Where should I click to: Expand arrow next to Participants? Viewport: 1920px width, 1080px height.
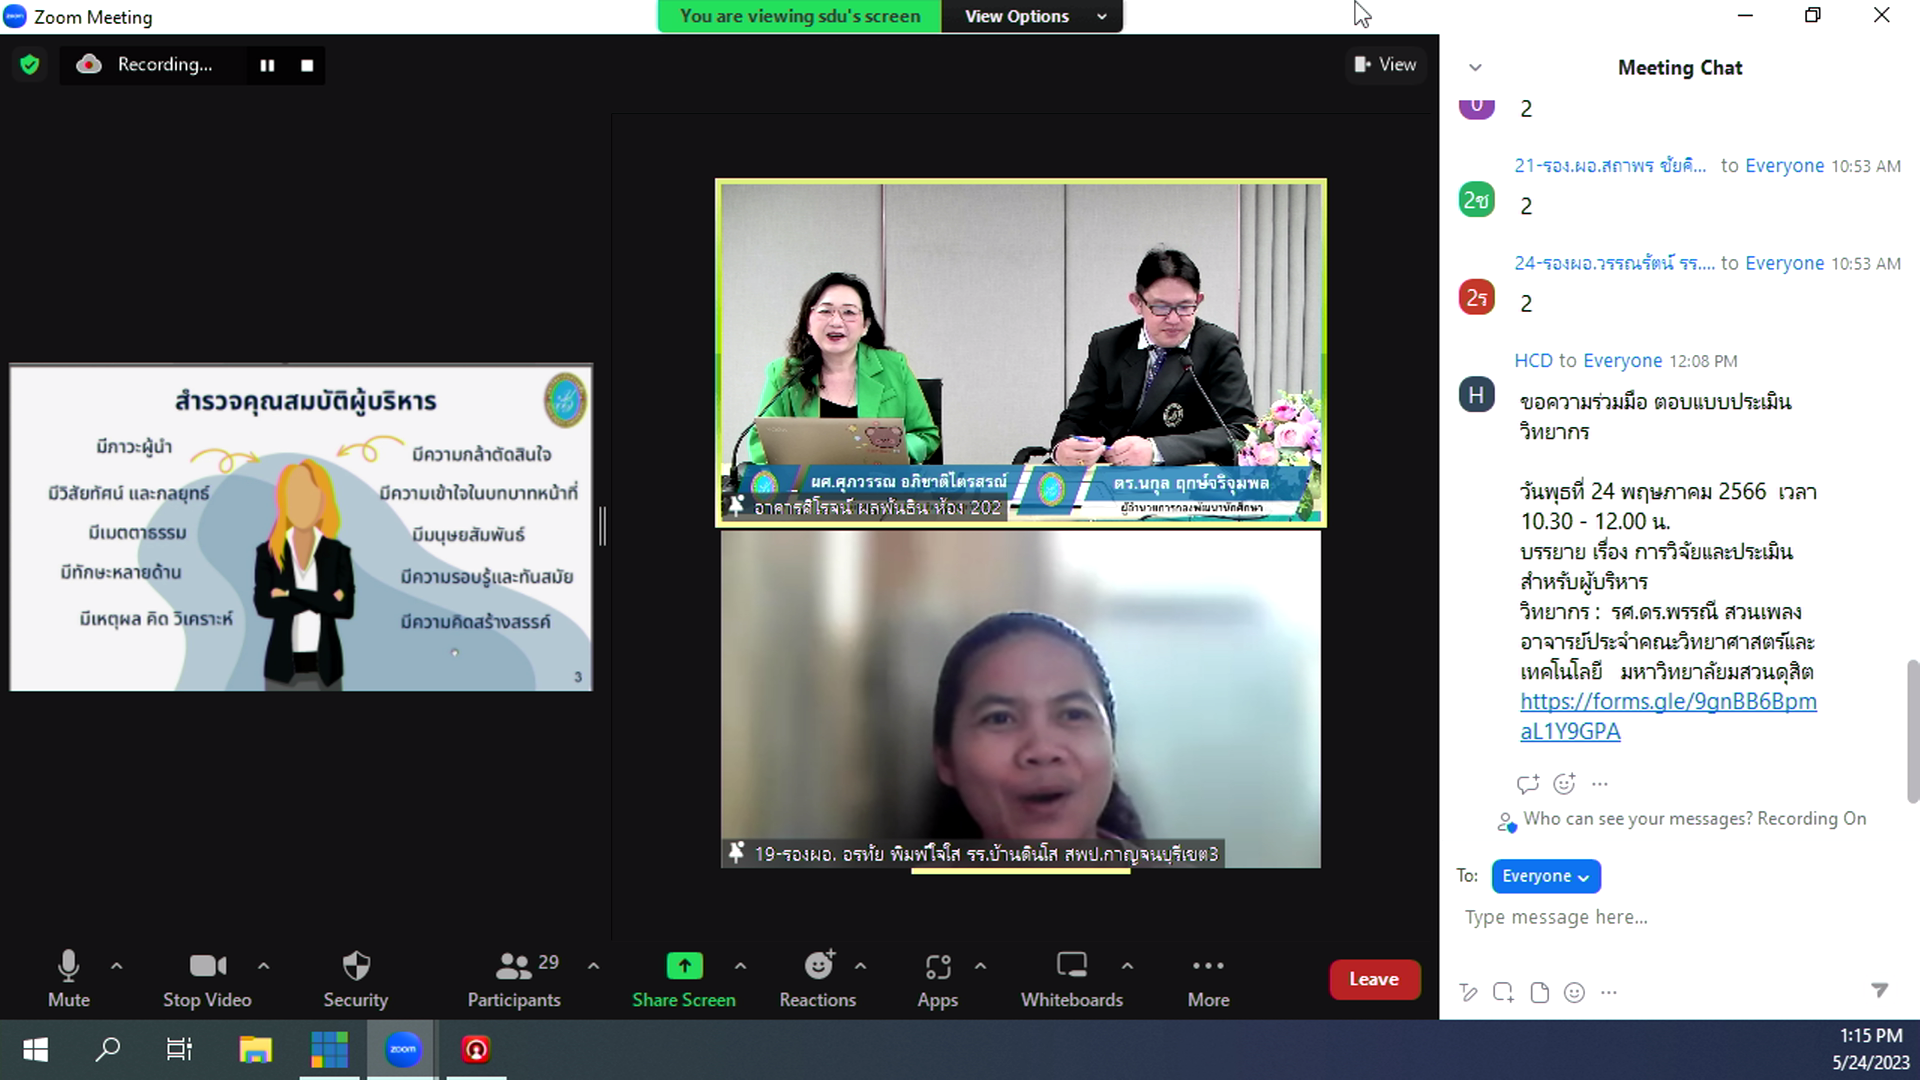point(593,966)
